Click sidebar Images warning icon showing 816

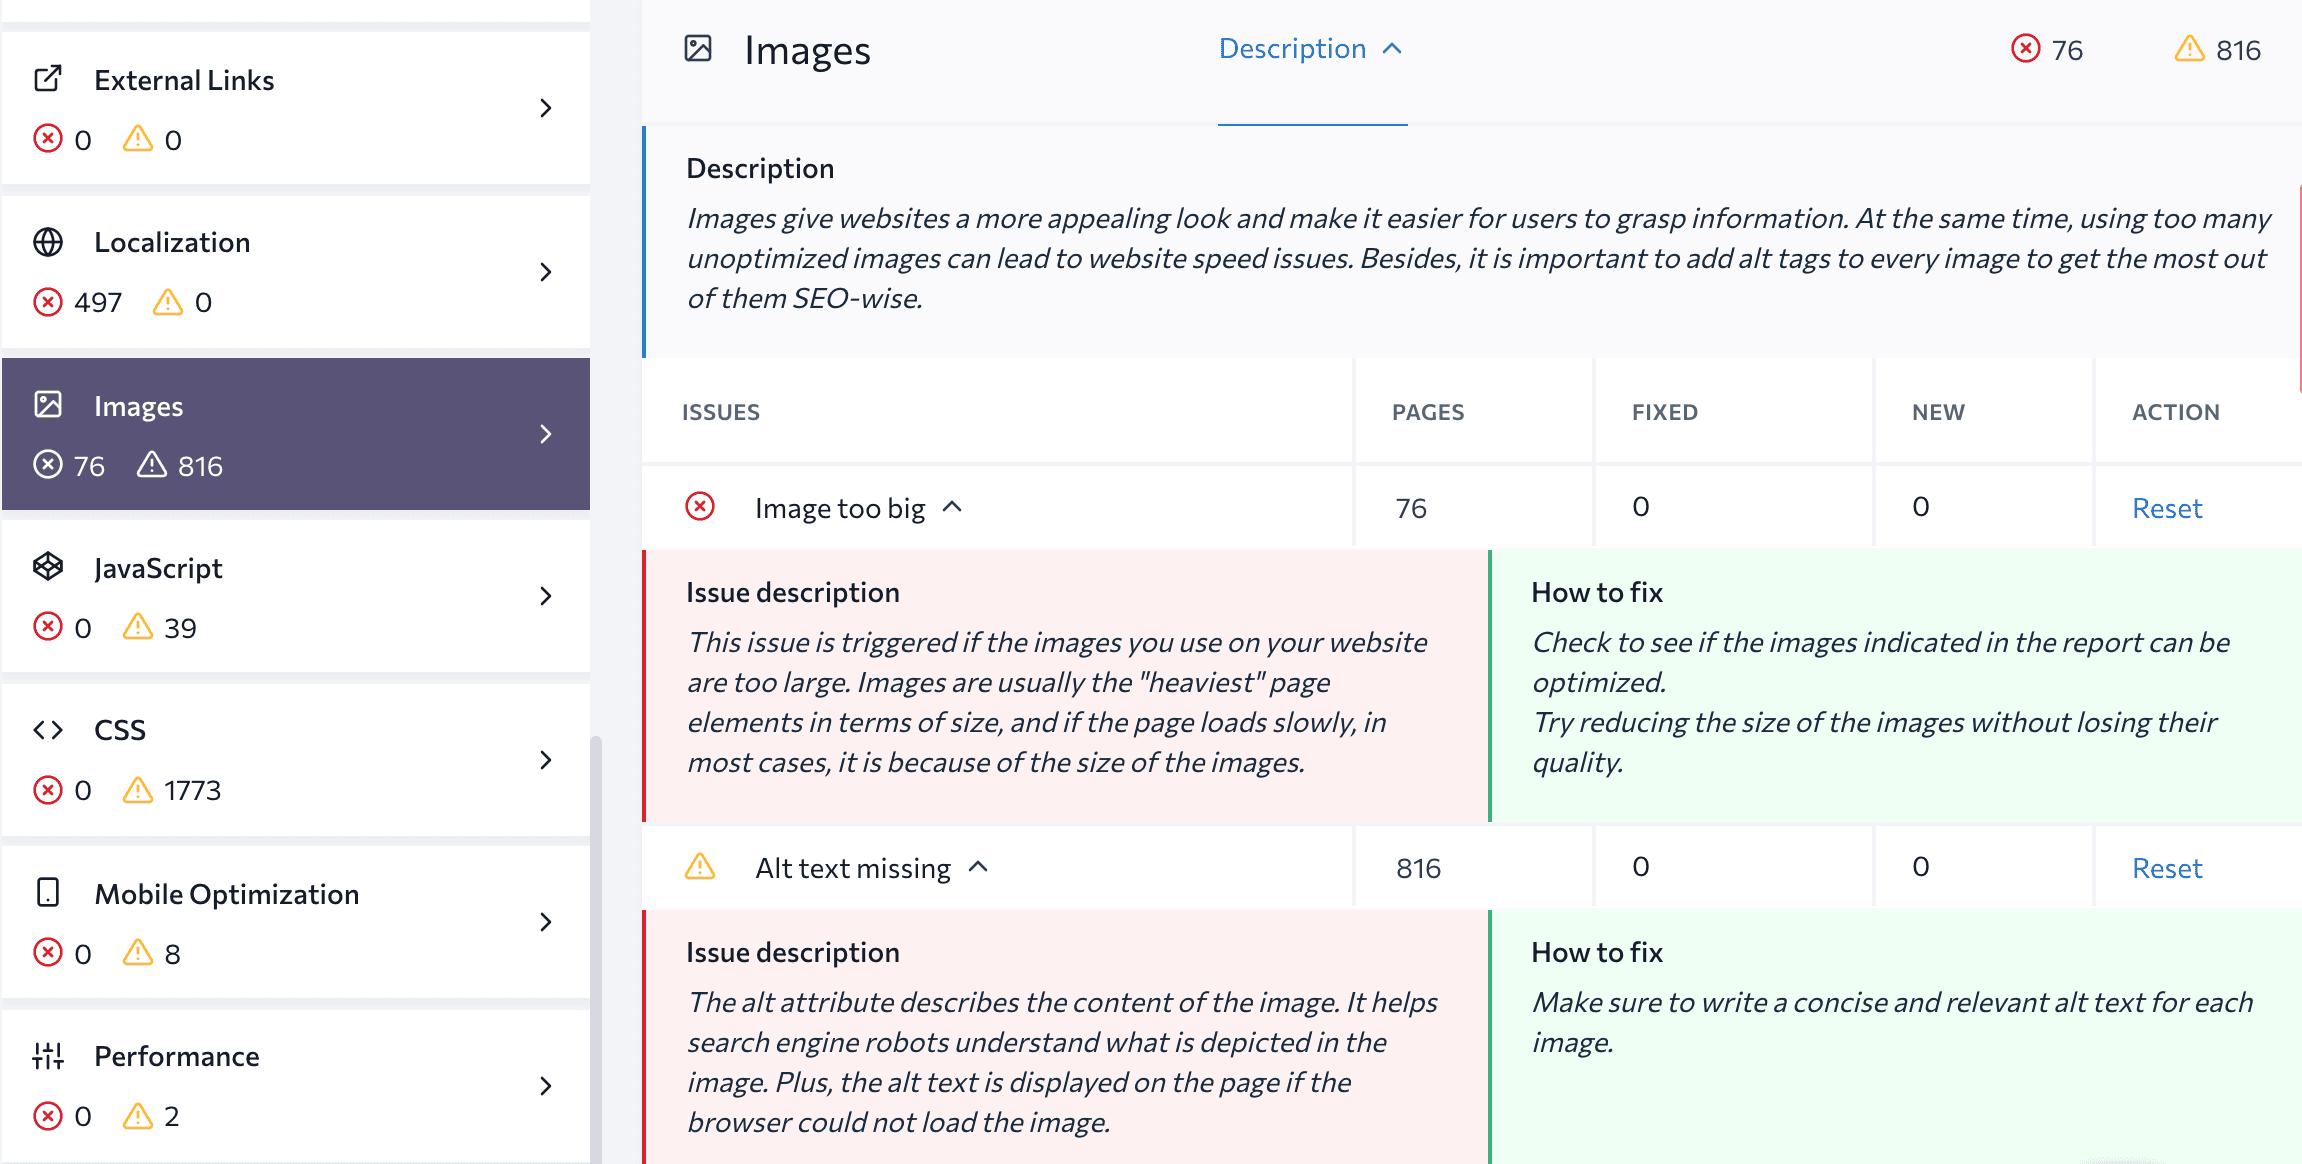pos(152,464)
